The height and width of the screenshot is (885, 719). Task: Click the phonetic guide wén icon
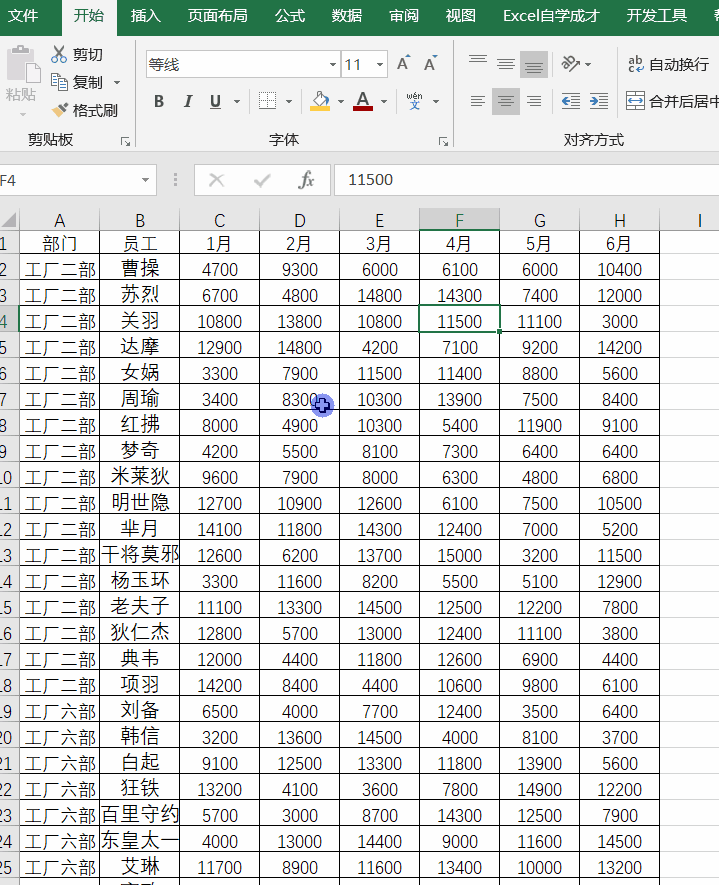(x=415, y=102)
